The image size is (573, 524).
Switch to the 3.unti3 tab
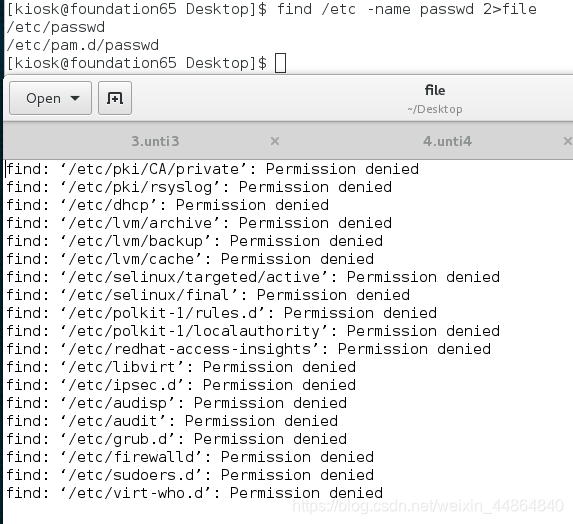[155, 141]
